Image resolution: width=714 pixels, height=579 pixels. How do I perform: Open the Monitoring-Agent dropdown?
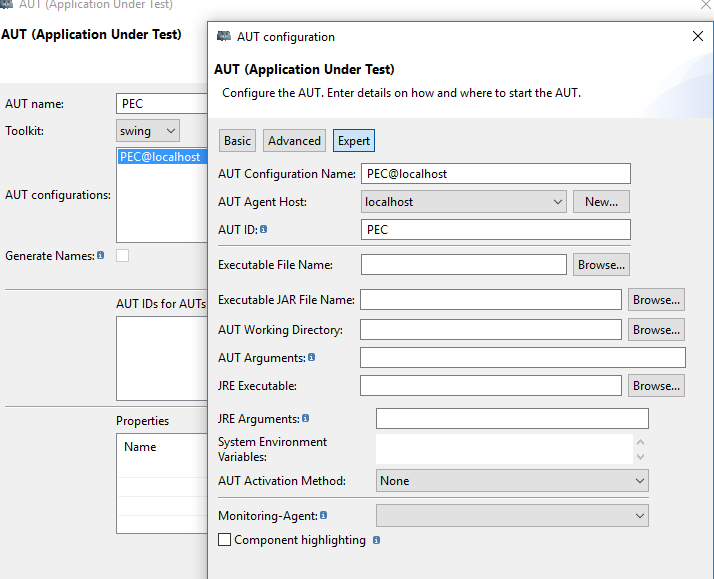512,516
